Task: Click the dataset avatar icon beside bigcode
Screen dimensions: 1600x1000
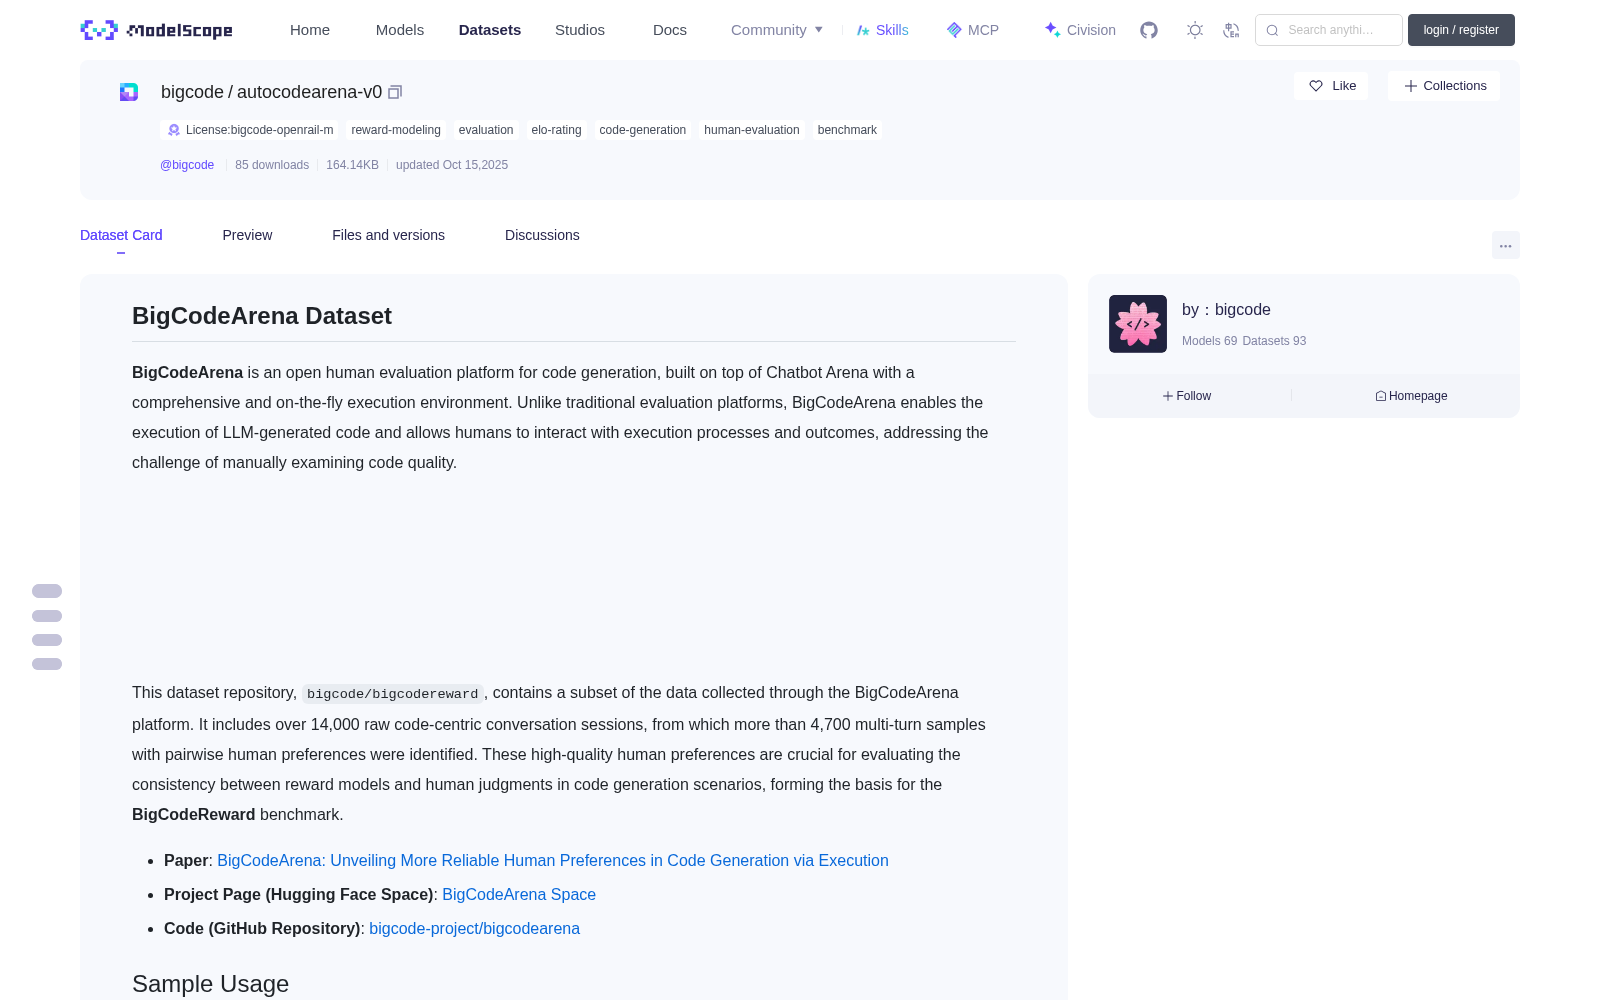Action: click(x=129, y=92)
